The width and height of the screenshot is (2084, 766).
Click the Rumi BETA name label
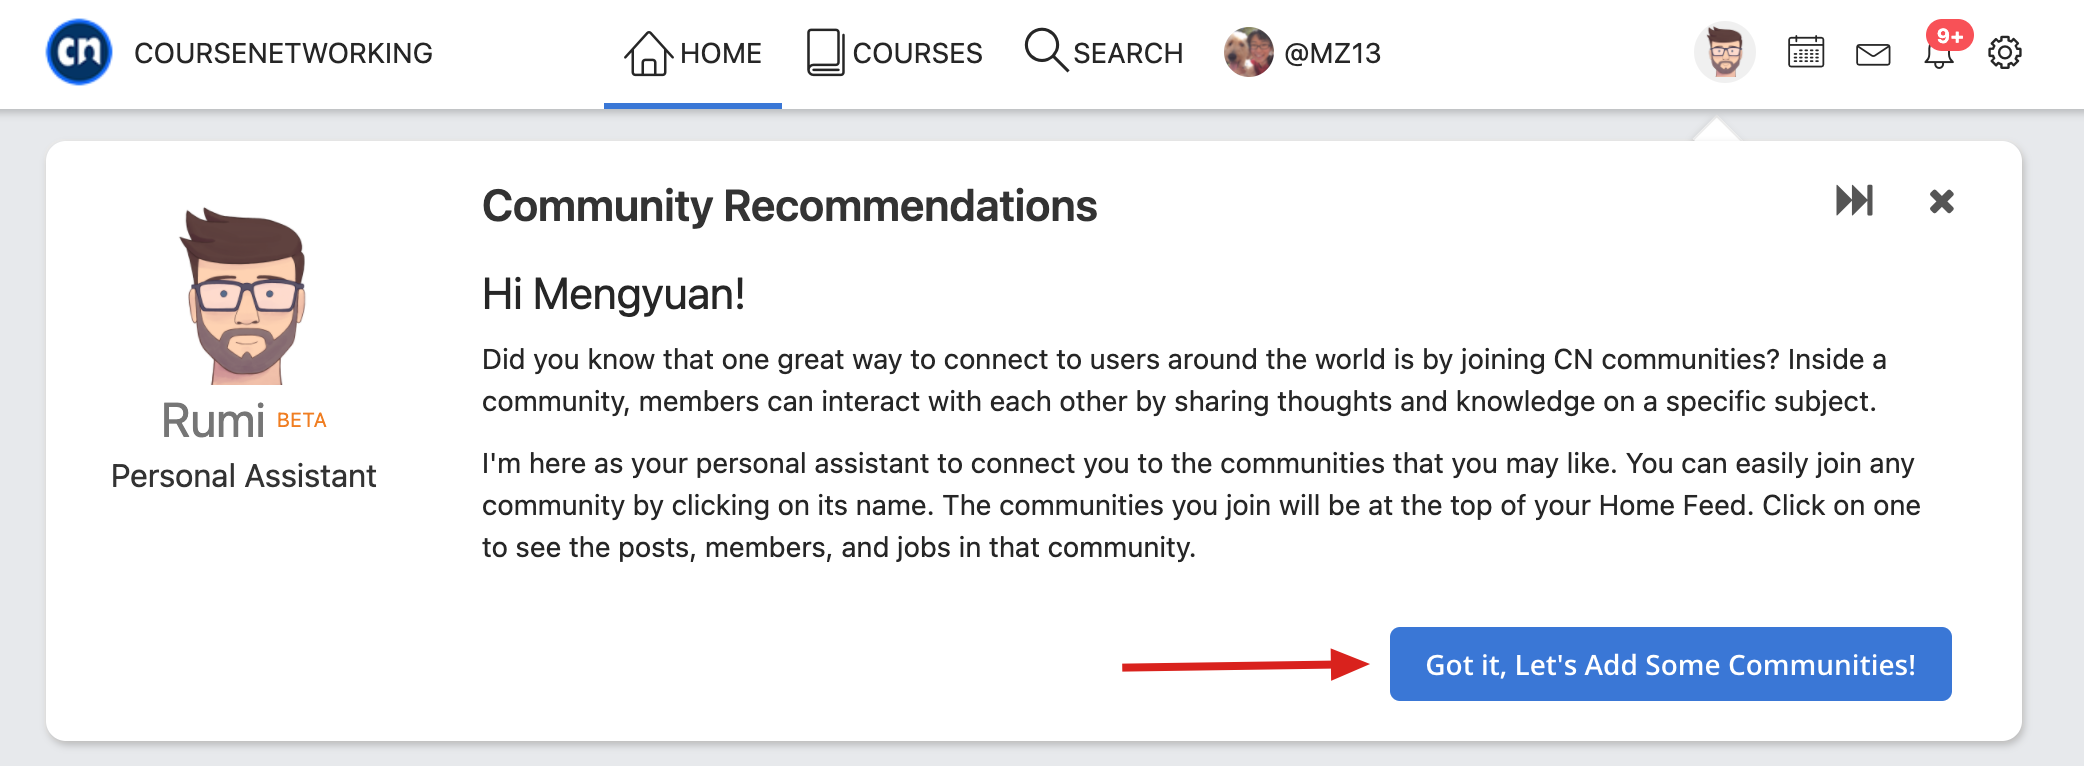pyautogui.click(x=244, y=420)
